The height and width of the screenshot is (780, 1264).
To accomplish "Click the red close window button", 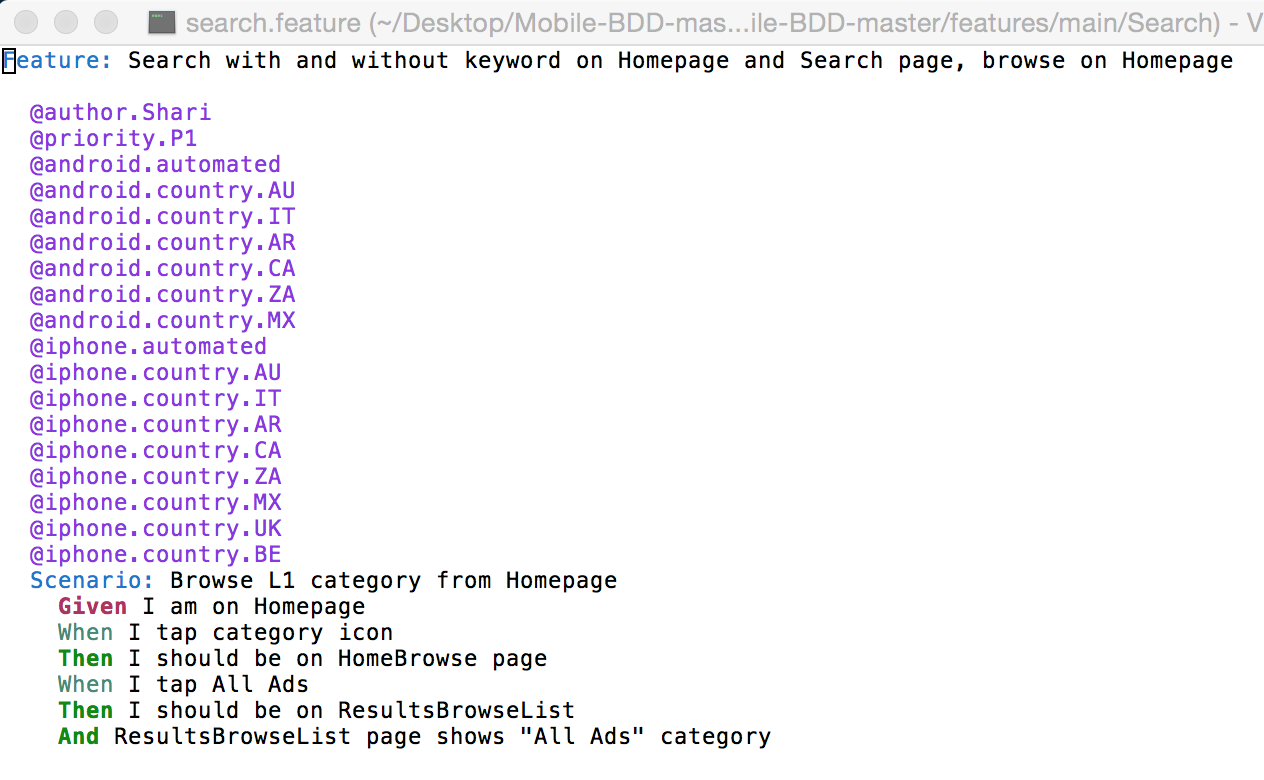I will (28, 21).
